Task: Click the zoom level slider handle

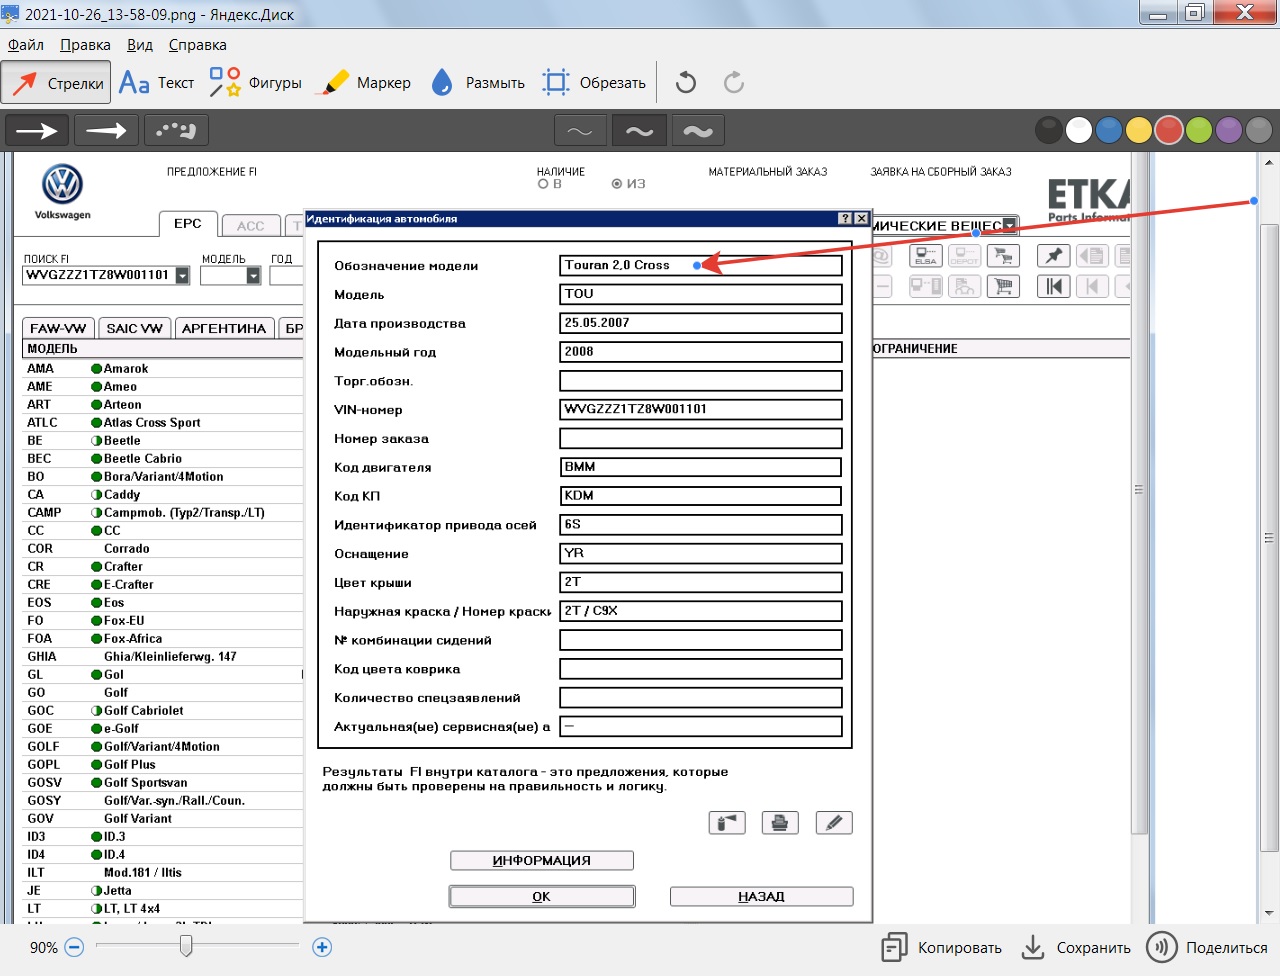Action: click(x=186, y=945)
